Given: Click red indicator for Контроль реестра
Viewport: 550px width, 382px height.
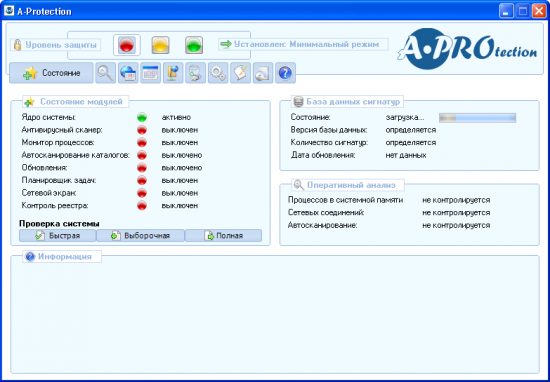Looking at the screenshot, I should pos(142,206).
